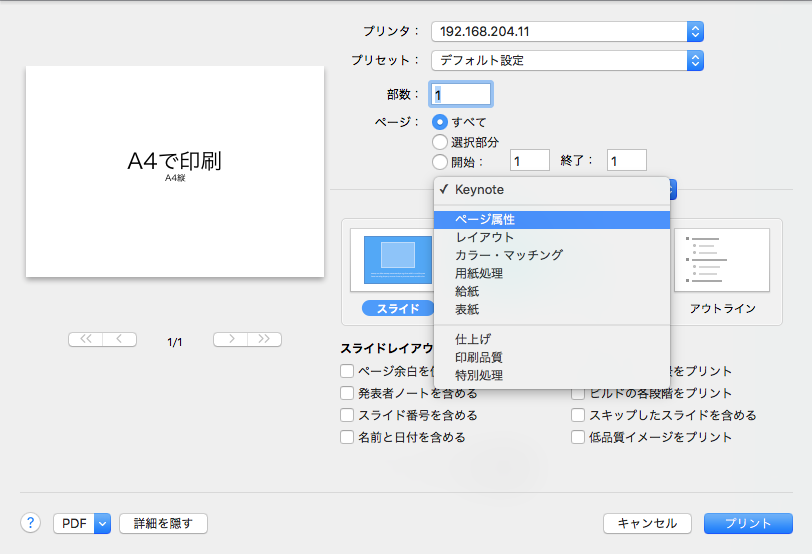Choose カラー・マッチング from the menu

tap(508, 255)
